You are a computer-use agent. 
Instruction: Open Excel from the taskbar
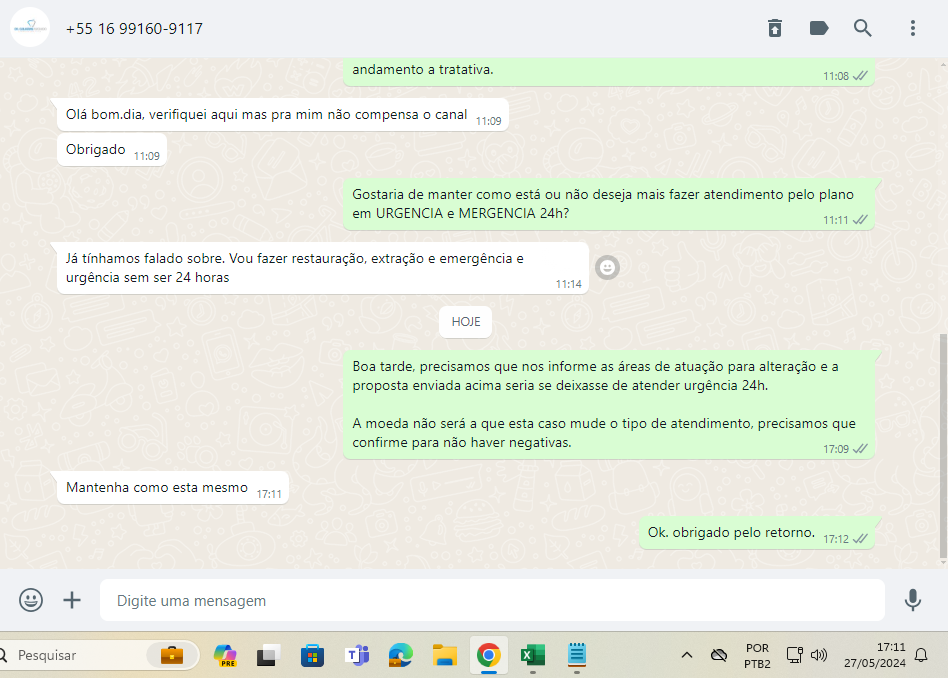[x=532, y=655]
